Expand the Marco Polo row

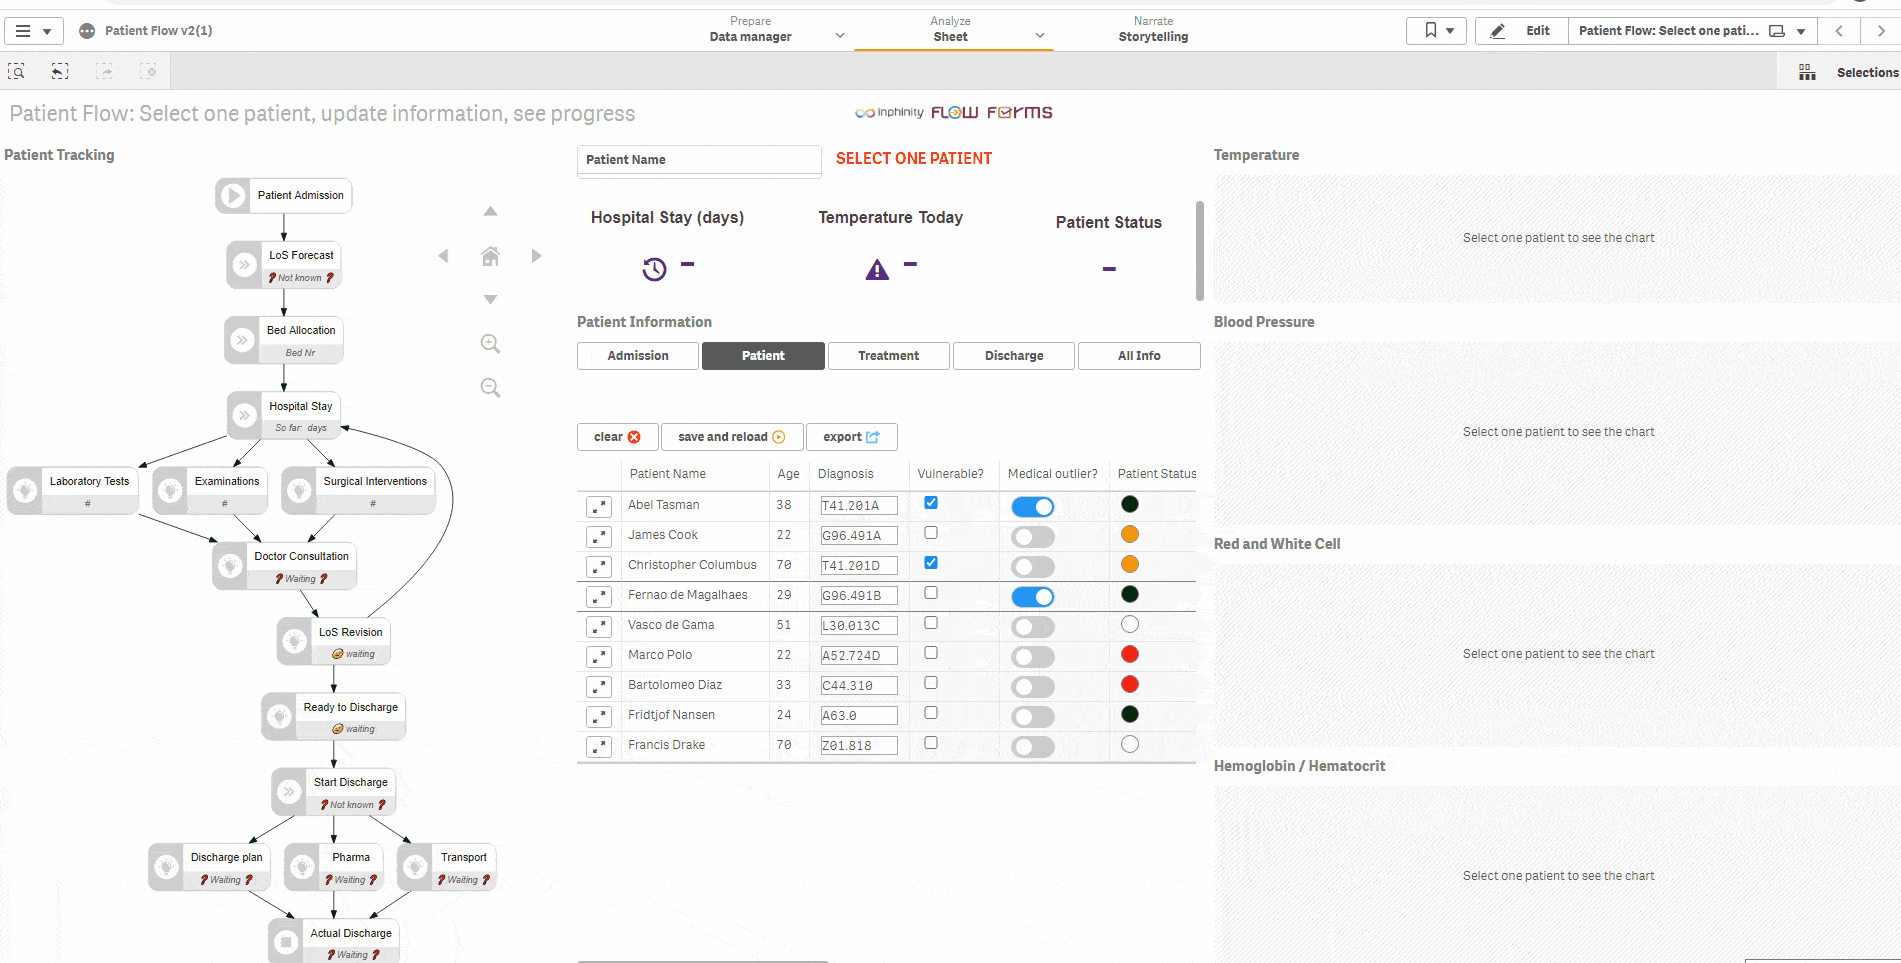599,657
